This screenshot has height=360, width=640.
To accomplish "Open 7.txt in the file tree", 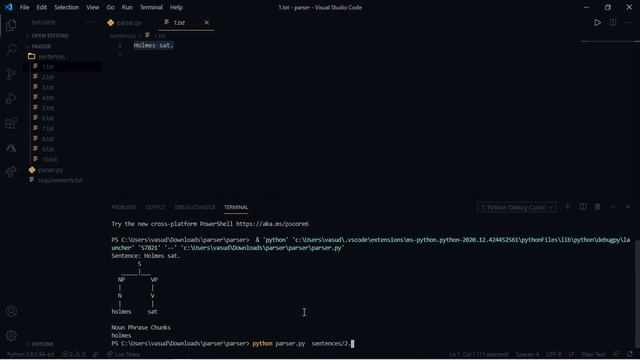I will coord(48,129).
